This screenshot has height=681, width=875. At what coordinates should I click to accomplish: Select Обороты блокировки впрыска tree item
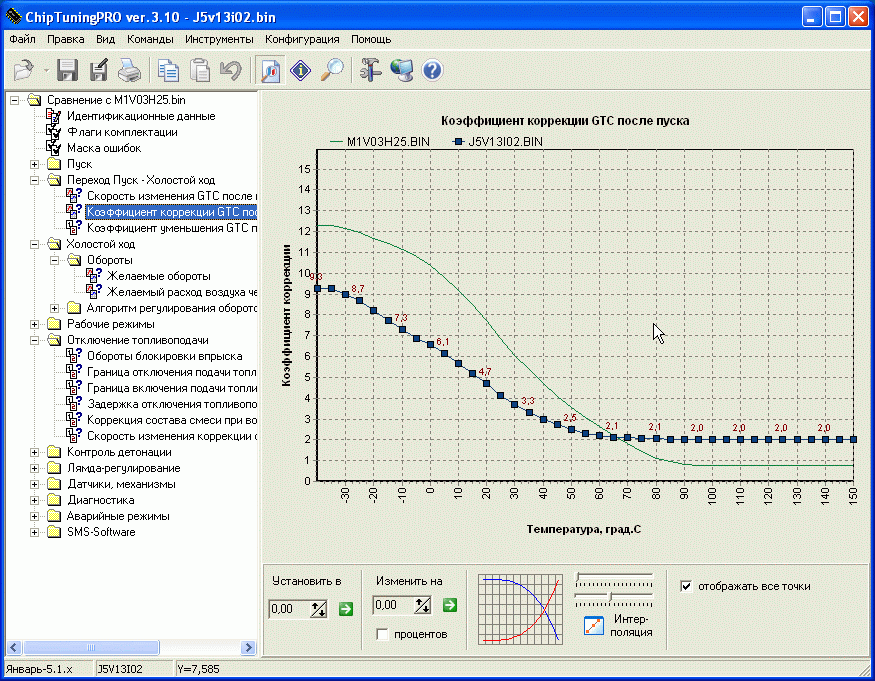pyautogui.click(x=165, y=356)
